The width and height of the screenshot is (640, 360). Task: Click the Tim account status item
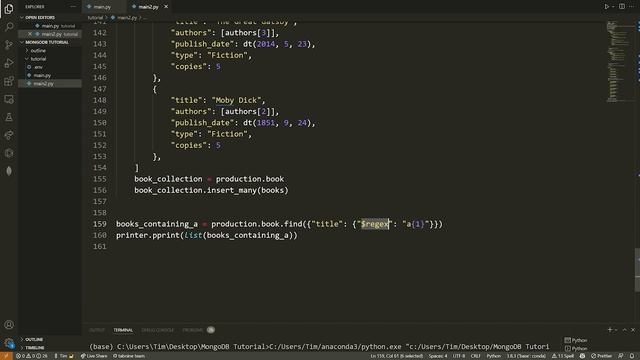pyautogui.click(x=64, y=356)
